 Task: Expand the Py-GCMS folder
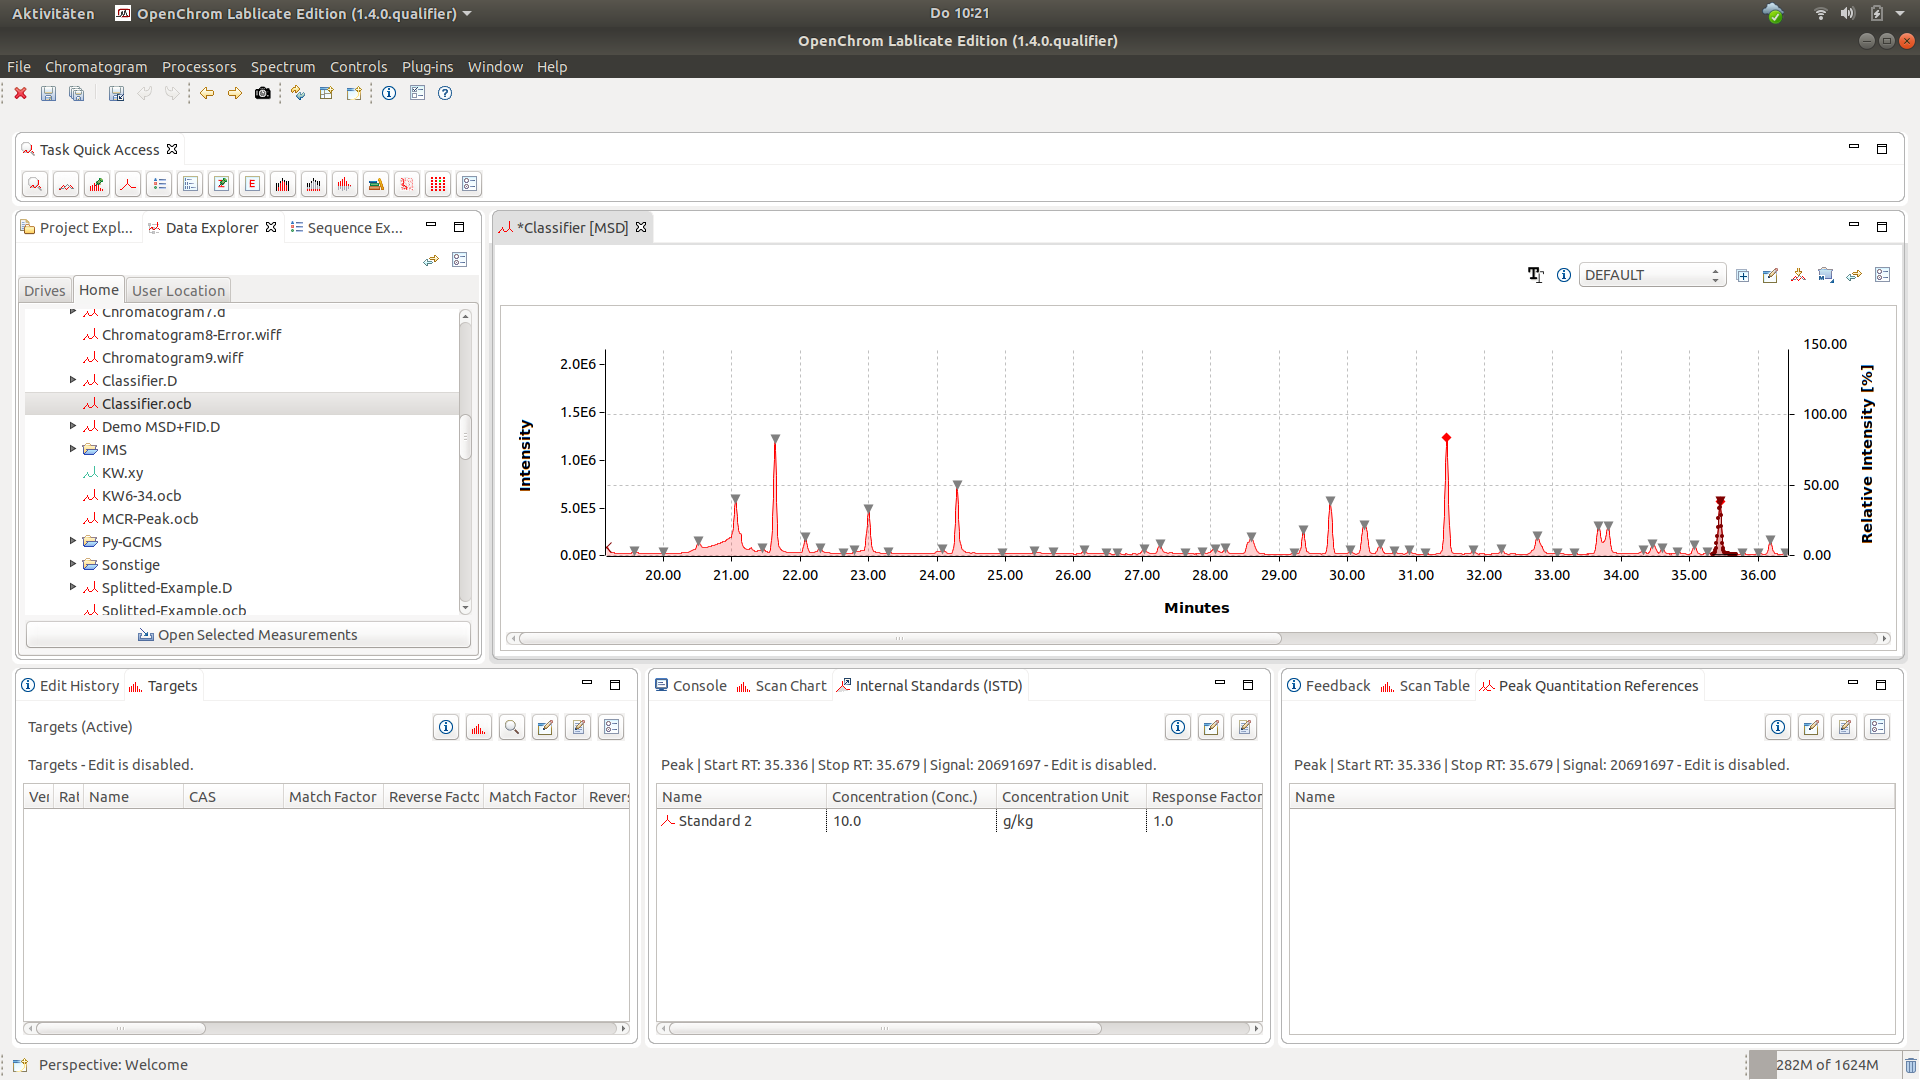(73, 541)
